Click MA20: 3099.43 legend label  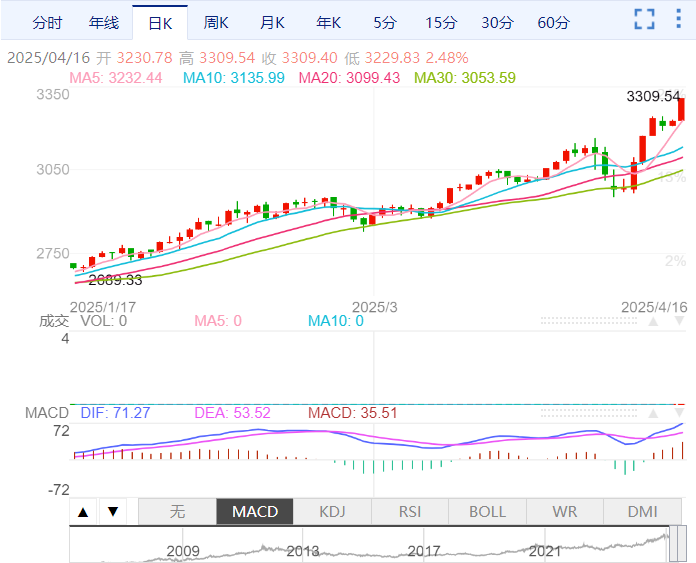(349, 78)
